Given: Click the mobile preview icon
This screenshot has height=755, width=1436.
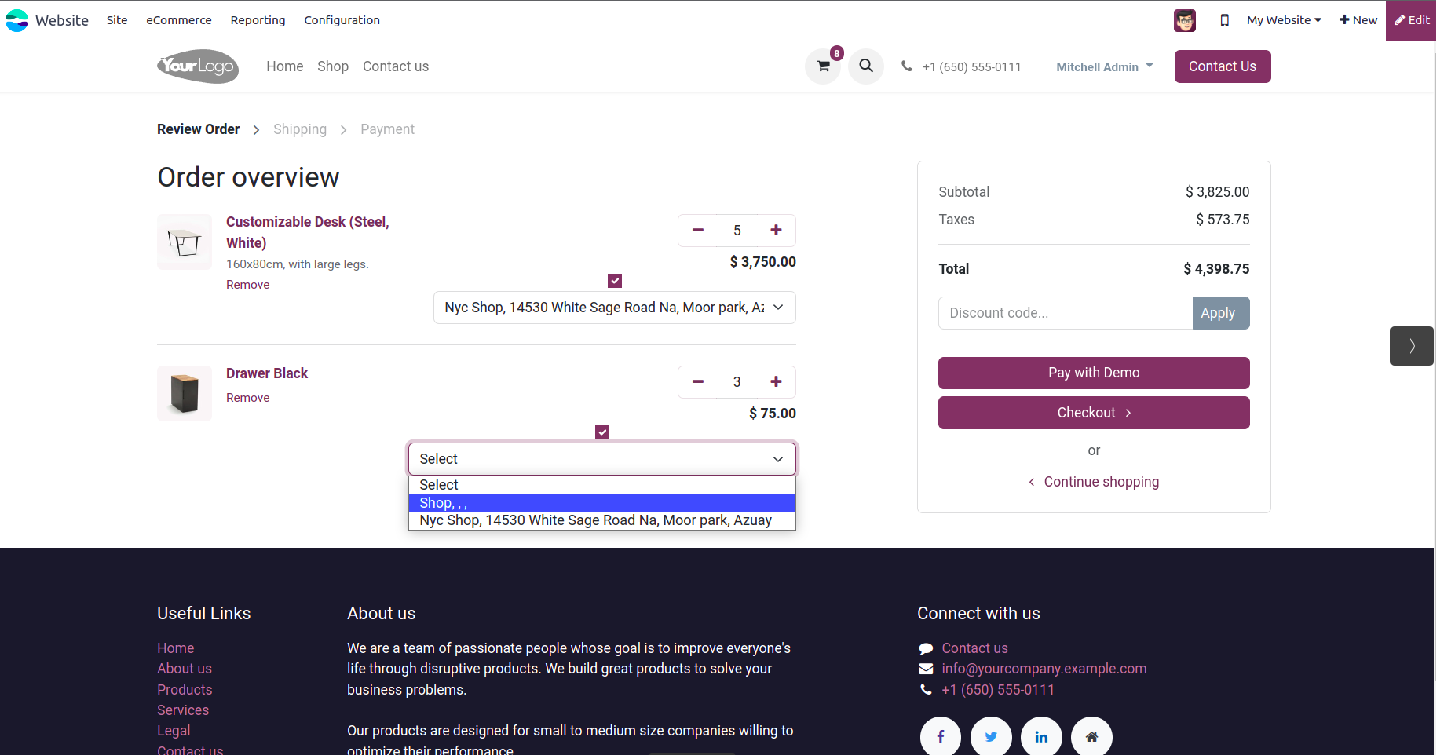Looking at the screenshot, I should [1224, 20].
